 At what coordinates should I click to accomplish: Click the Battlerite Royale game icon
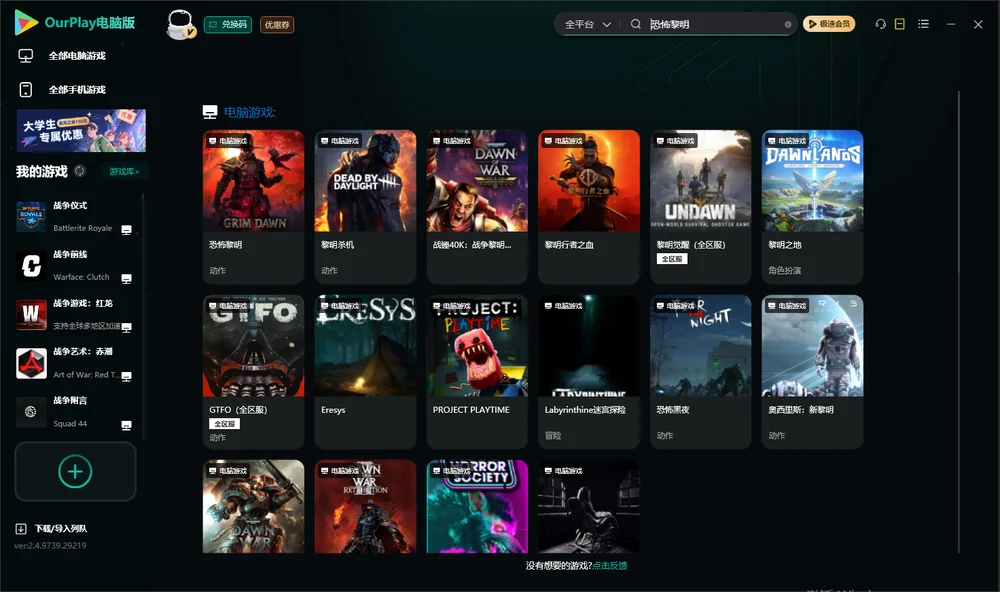31,217
